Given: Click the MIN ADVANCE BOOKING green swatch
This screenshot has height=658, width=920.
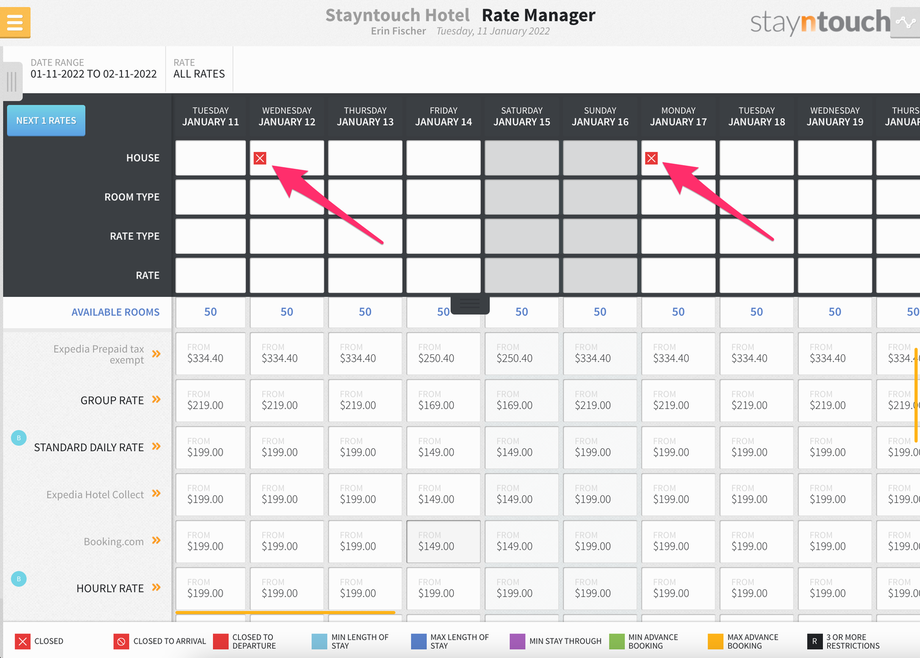Looking at the screenshot, I should pos(617,641).
